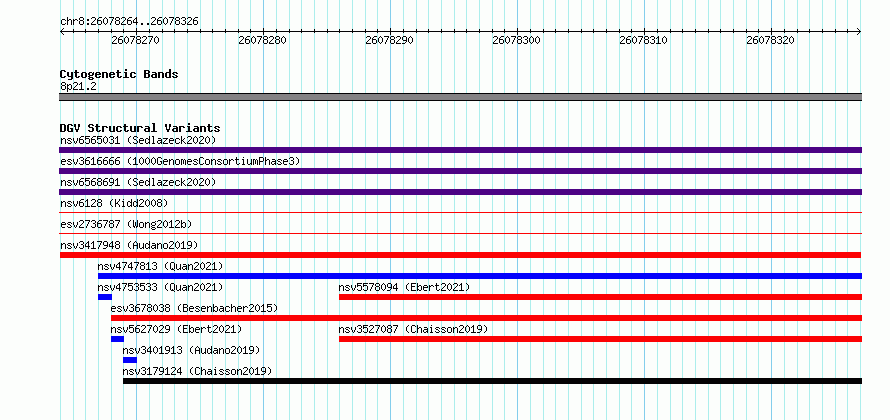Click the short blue block below nsv4753533

tap(104, 297)
